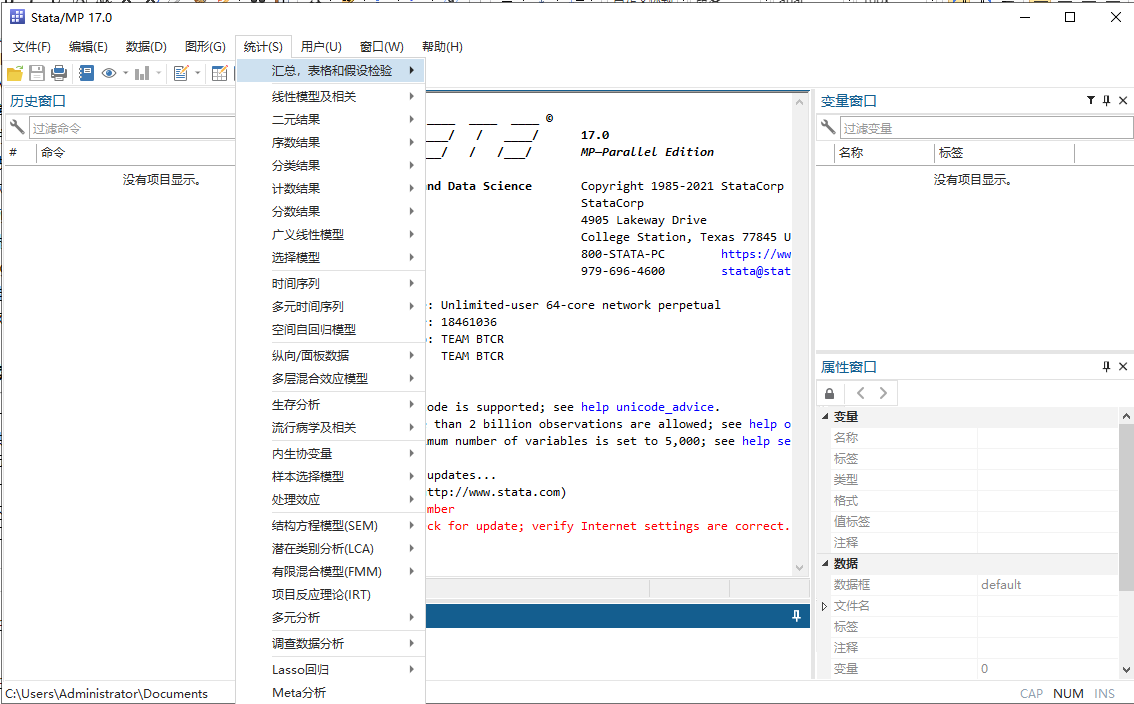1134x704 pixels.
Task: Click the properties panel vertical scrollbar
Action: pos(1125,500)
